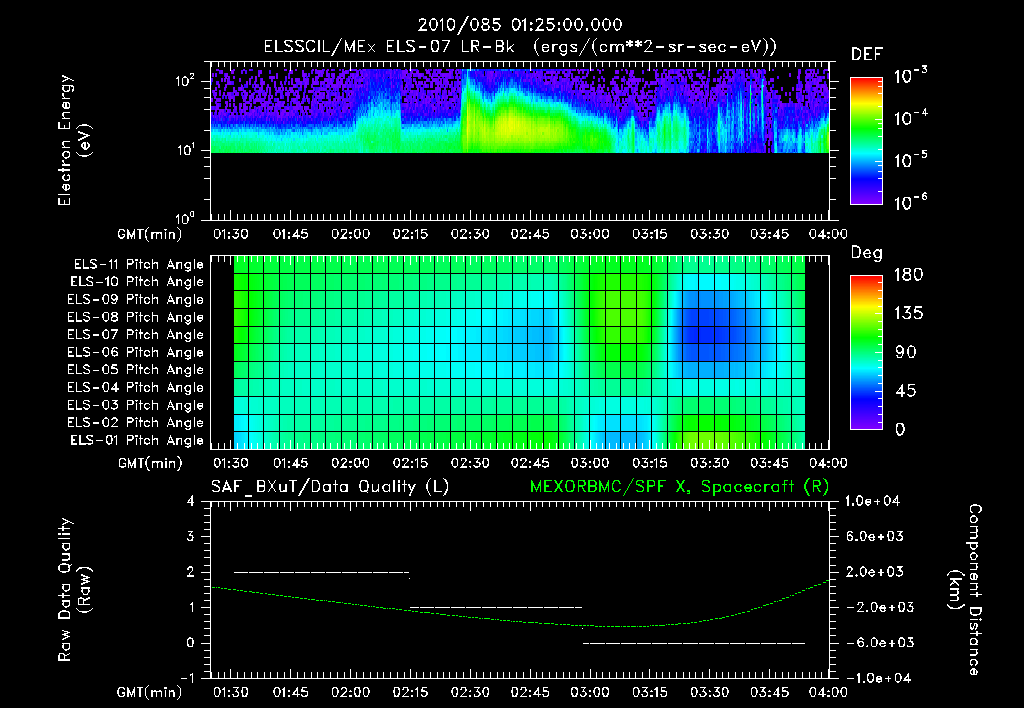The width and height of the screenshot is (1024, 708).
Task: Click the ELS-03 Pitch Angle row label
Action: (135, 405)
